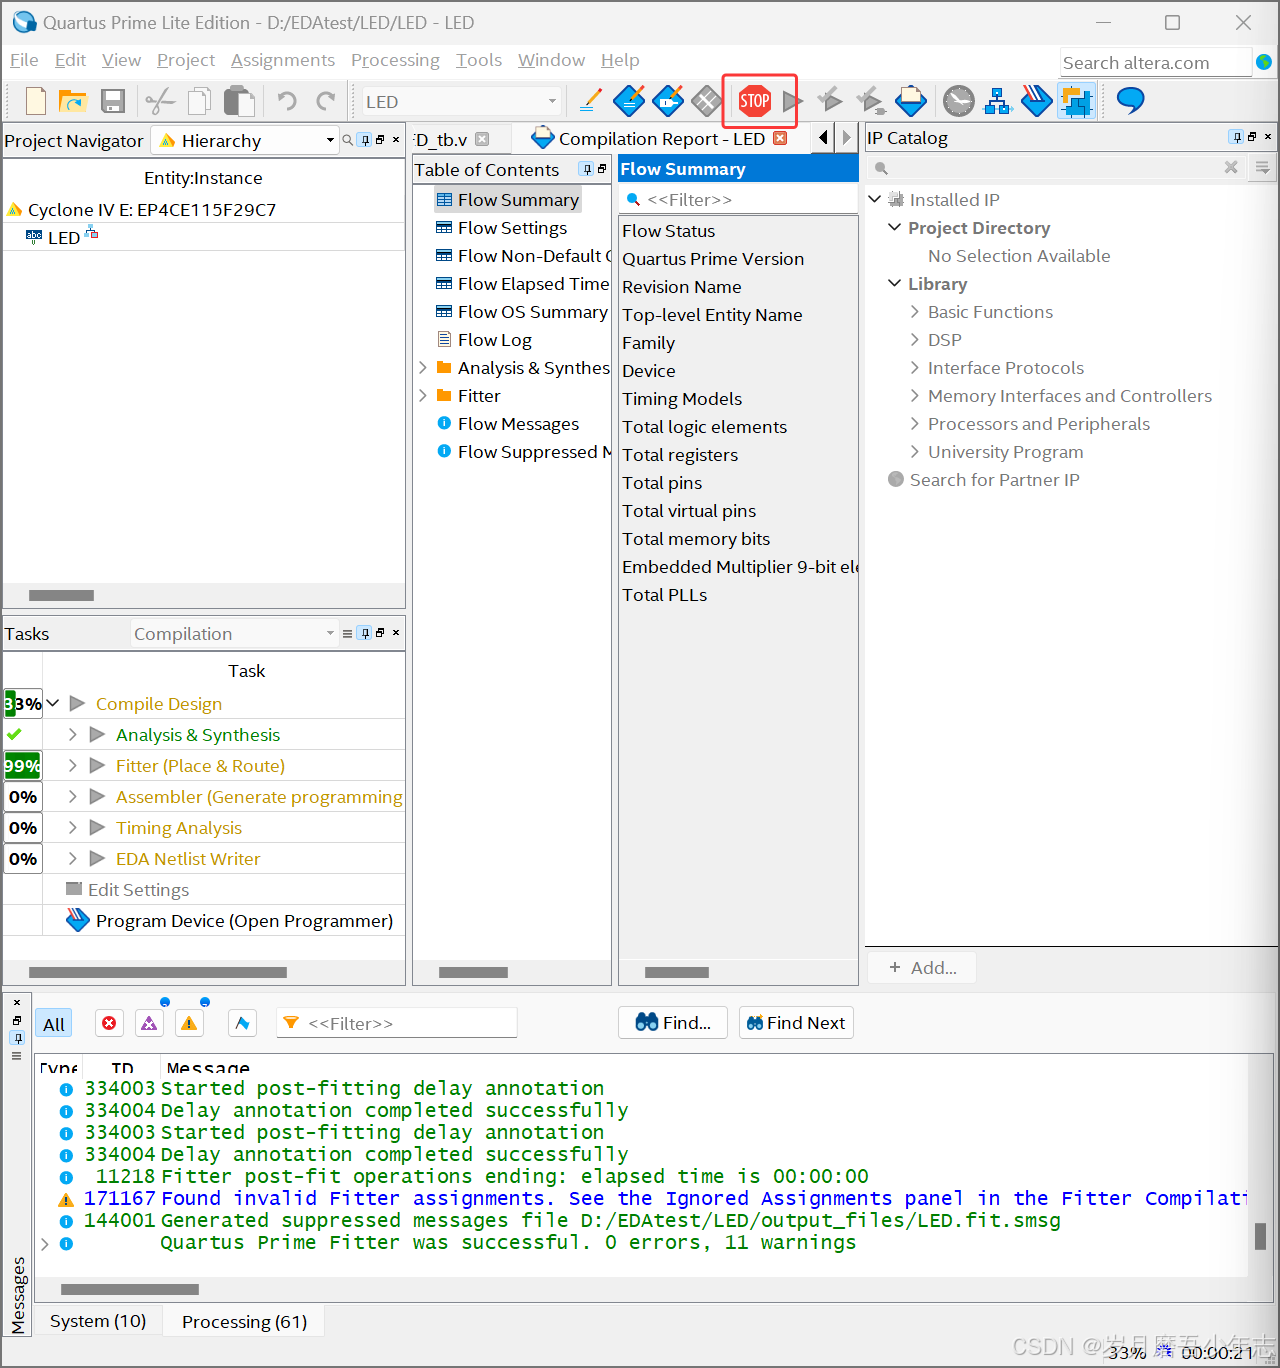This screenshot has height=1368, width=1280.
Task: Open the Assignments menu
Action: [x=283, y=60]
